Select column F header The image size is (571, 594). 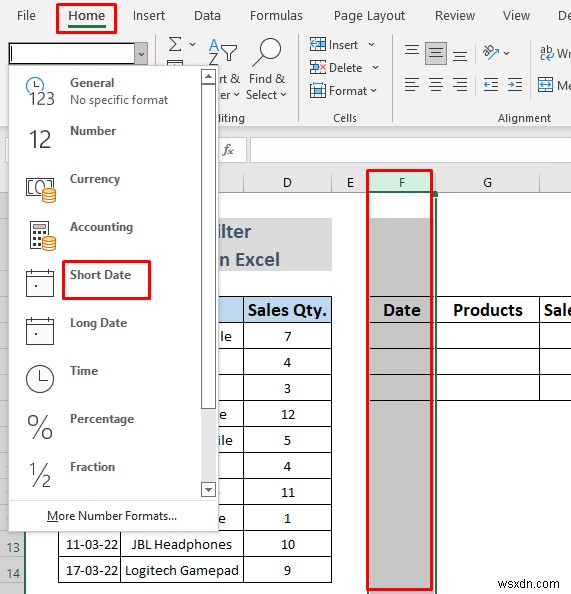[x=402, y=183]
